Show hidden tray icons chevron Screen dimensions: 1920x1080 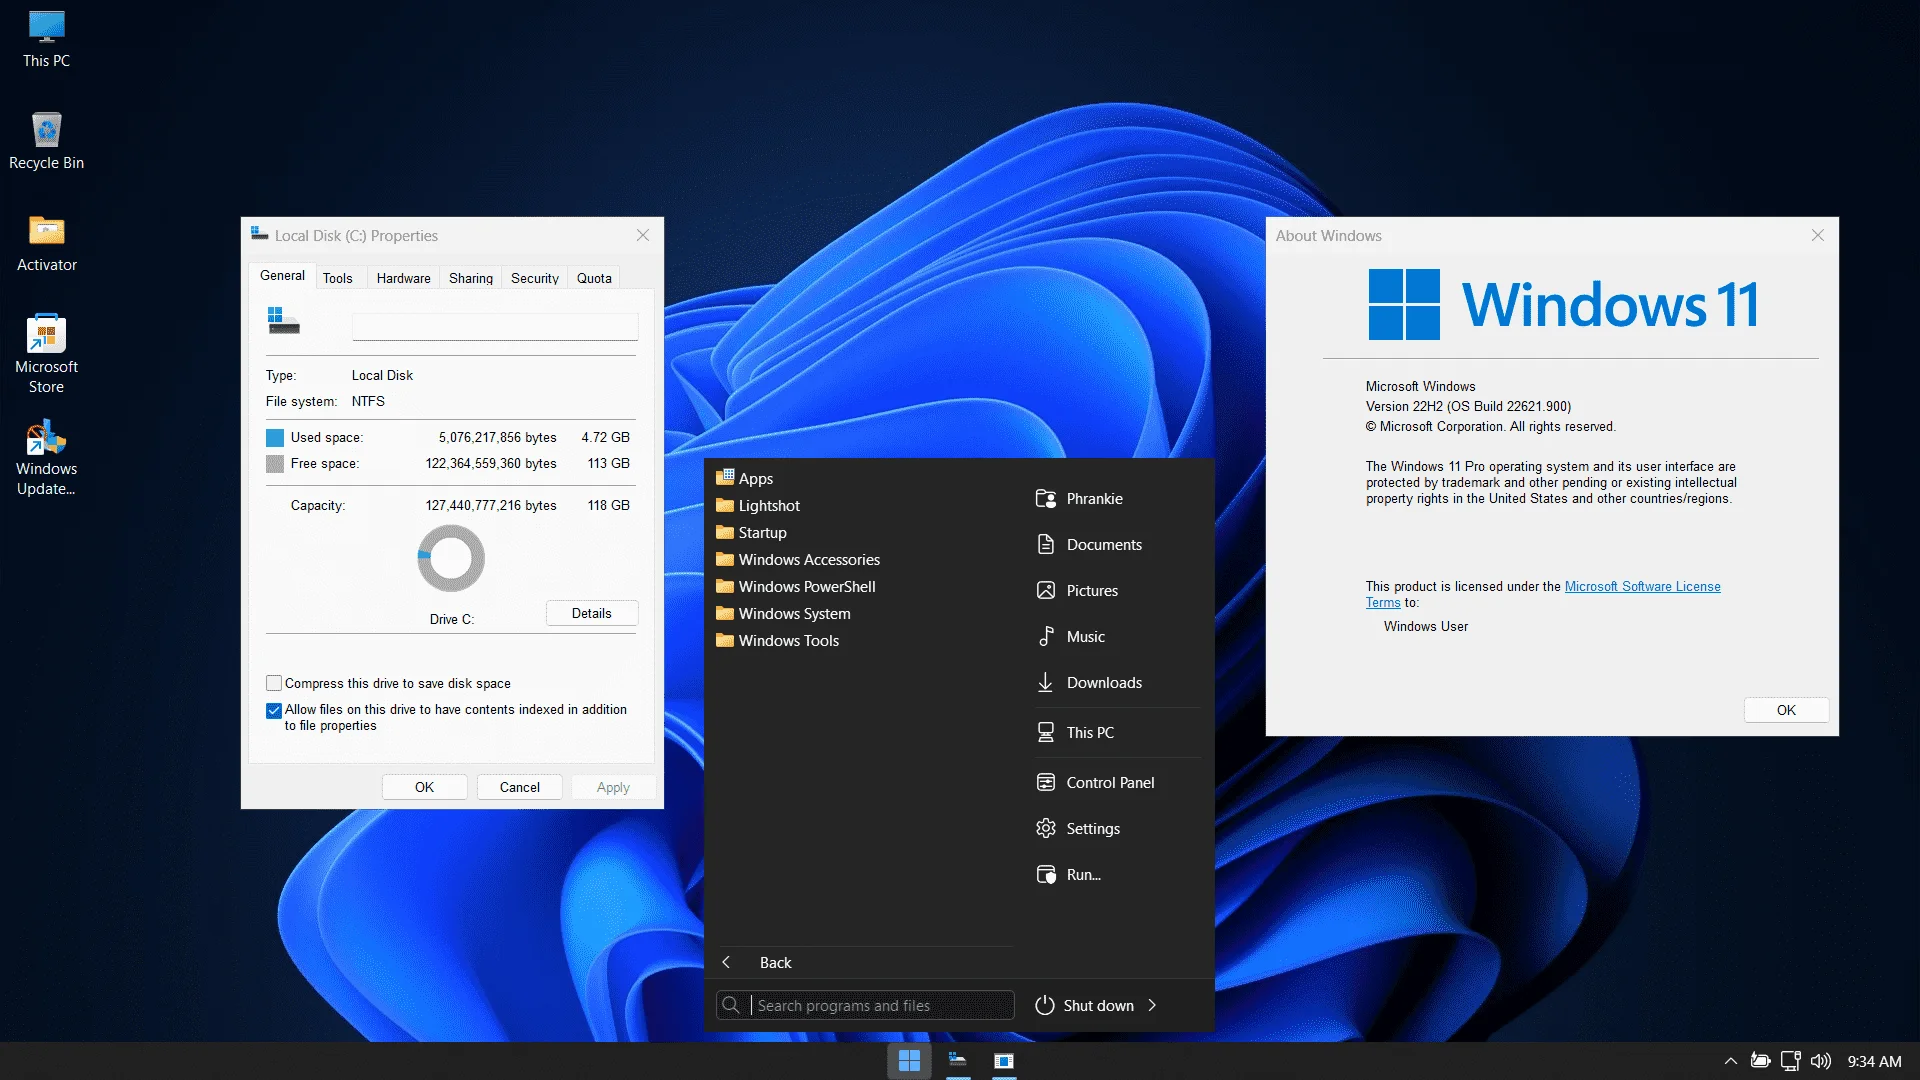[x=1730, y=1061]
